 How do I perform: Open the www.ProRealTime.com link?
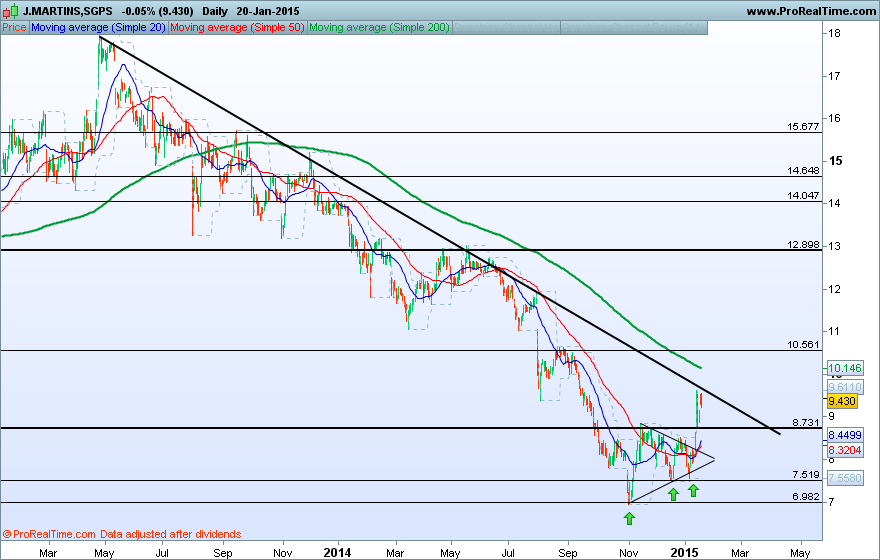pyautogui.click(x=811, y=11)
